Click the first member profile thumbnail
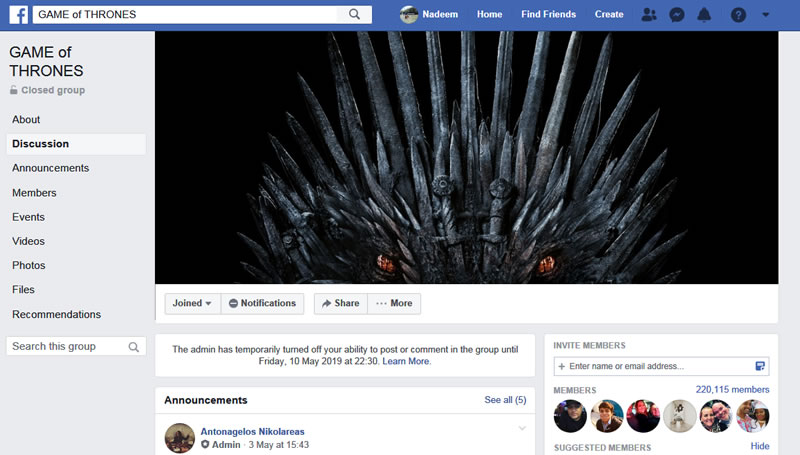800x455 pixels. click(570, 416)
